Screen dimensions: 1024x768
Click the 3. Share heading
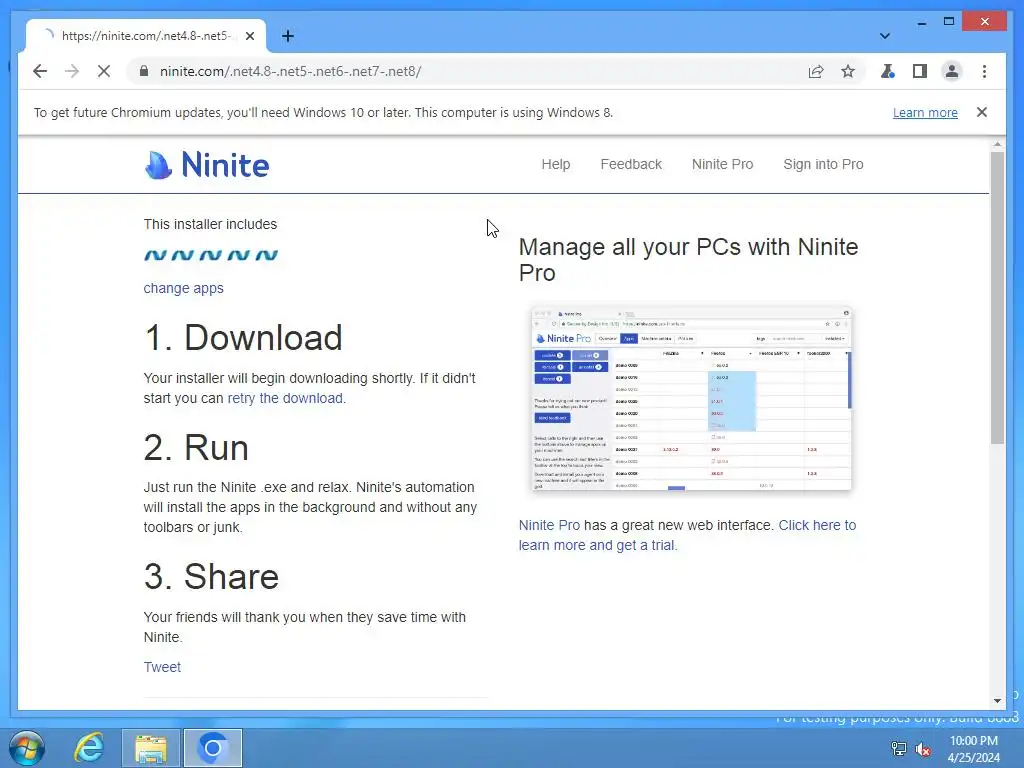(211, 577)
